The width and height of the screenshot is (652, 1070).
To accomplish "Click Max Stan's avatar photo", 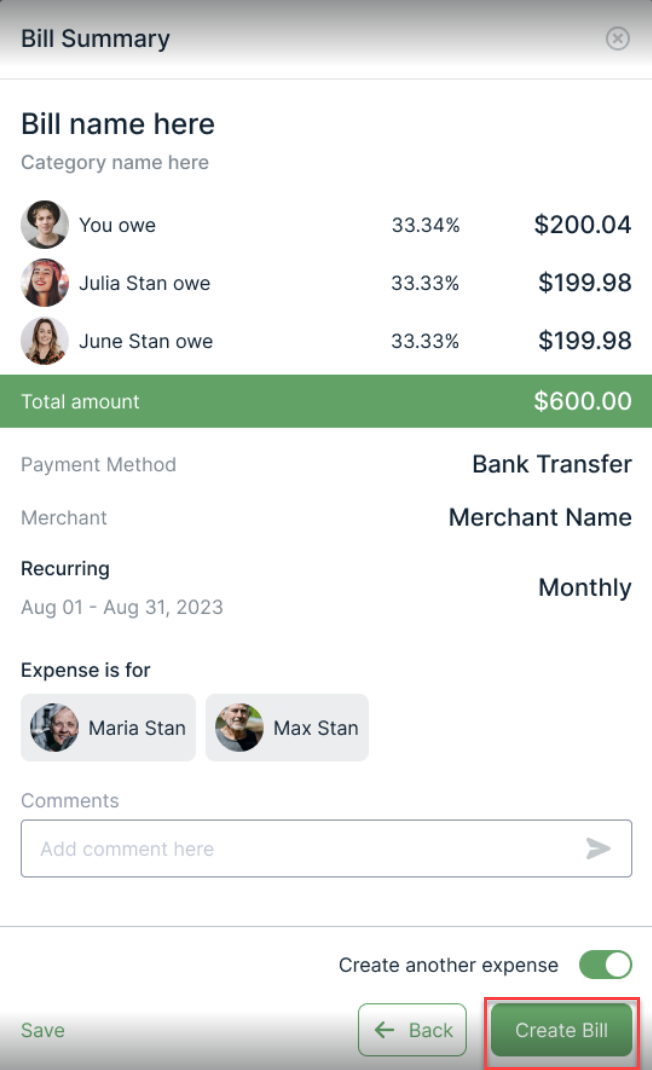I will coord(239,728).
